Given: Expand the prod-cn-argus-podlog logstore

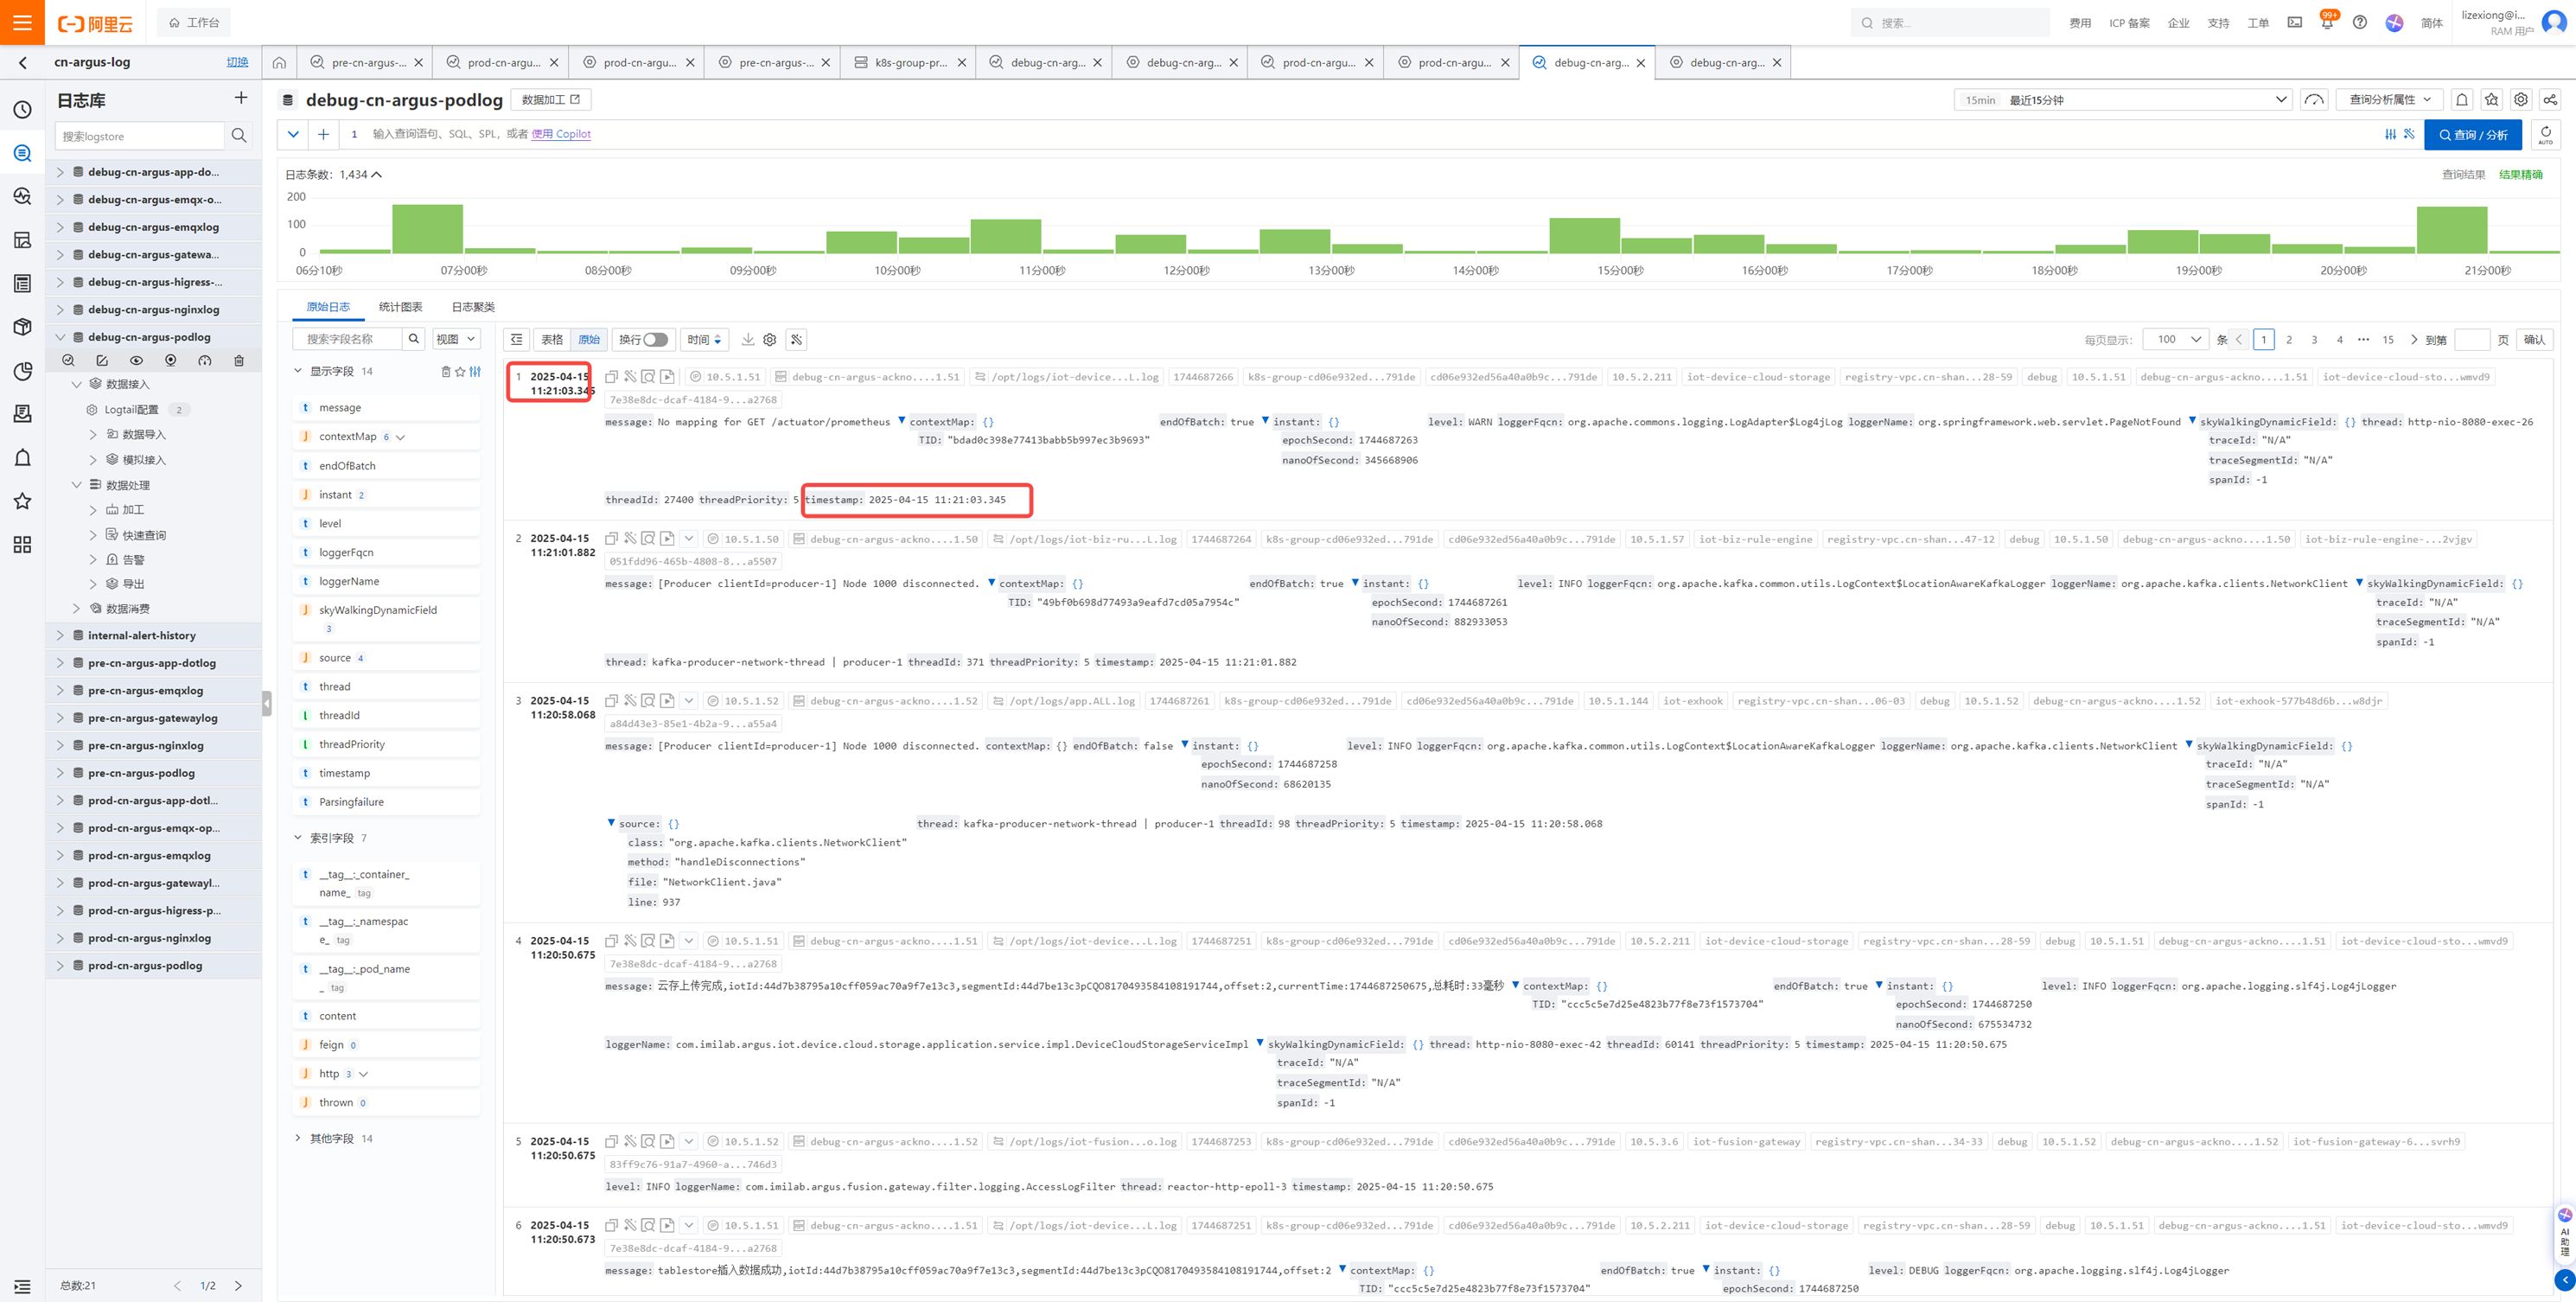Looking at the screenshot, I should 60,966.
